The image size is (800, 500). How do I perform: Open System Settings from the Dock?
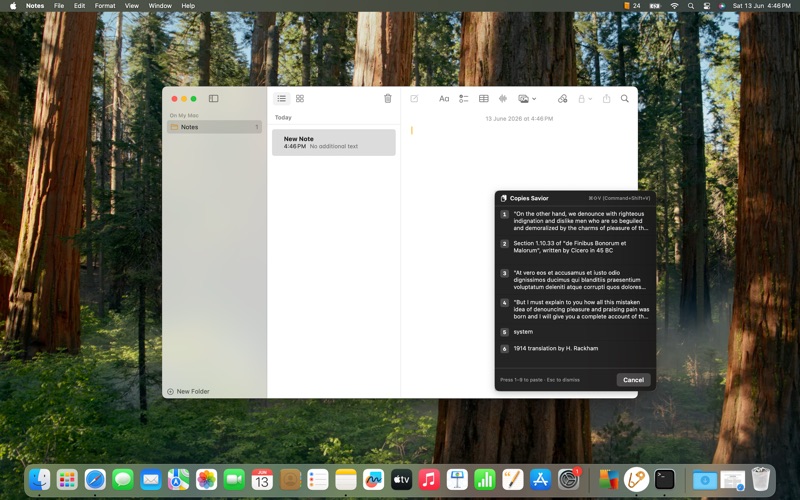[x=568, y=480]
